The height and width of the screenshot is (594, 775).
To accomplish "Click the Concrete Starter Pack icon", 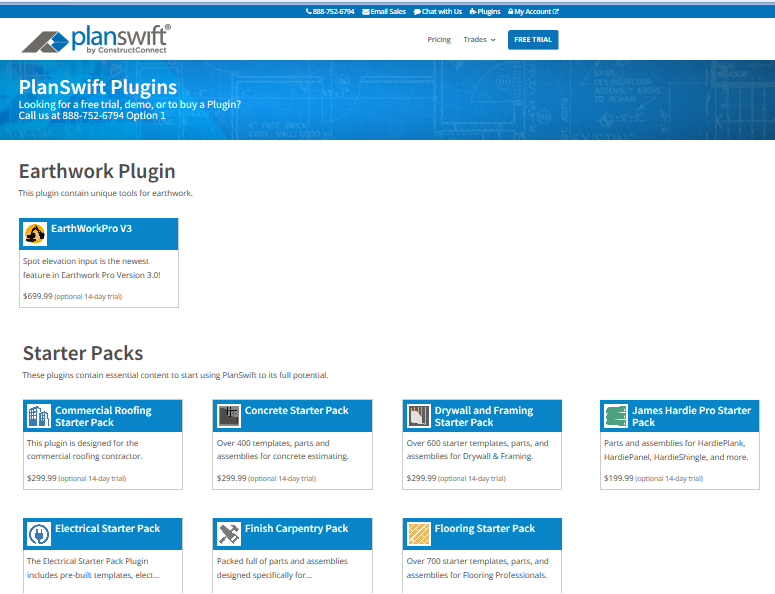I will pyautogui.click(x=229, y=416).
